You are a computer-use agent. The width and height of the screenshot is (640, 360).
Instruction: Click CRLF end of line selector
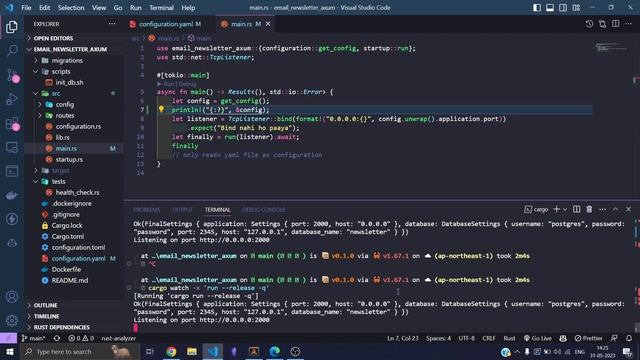(x=489, y=338)
